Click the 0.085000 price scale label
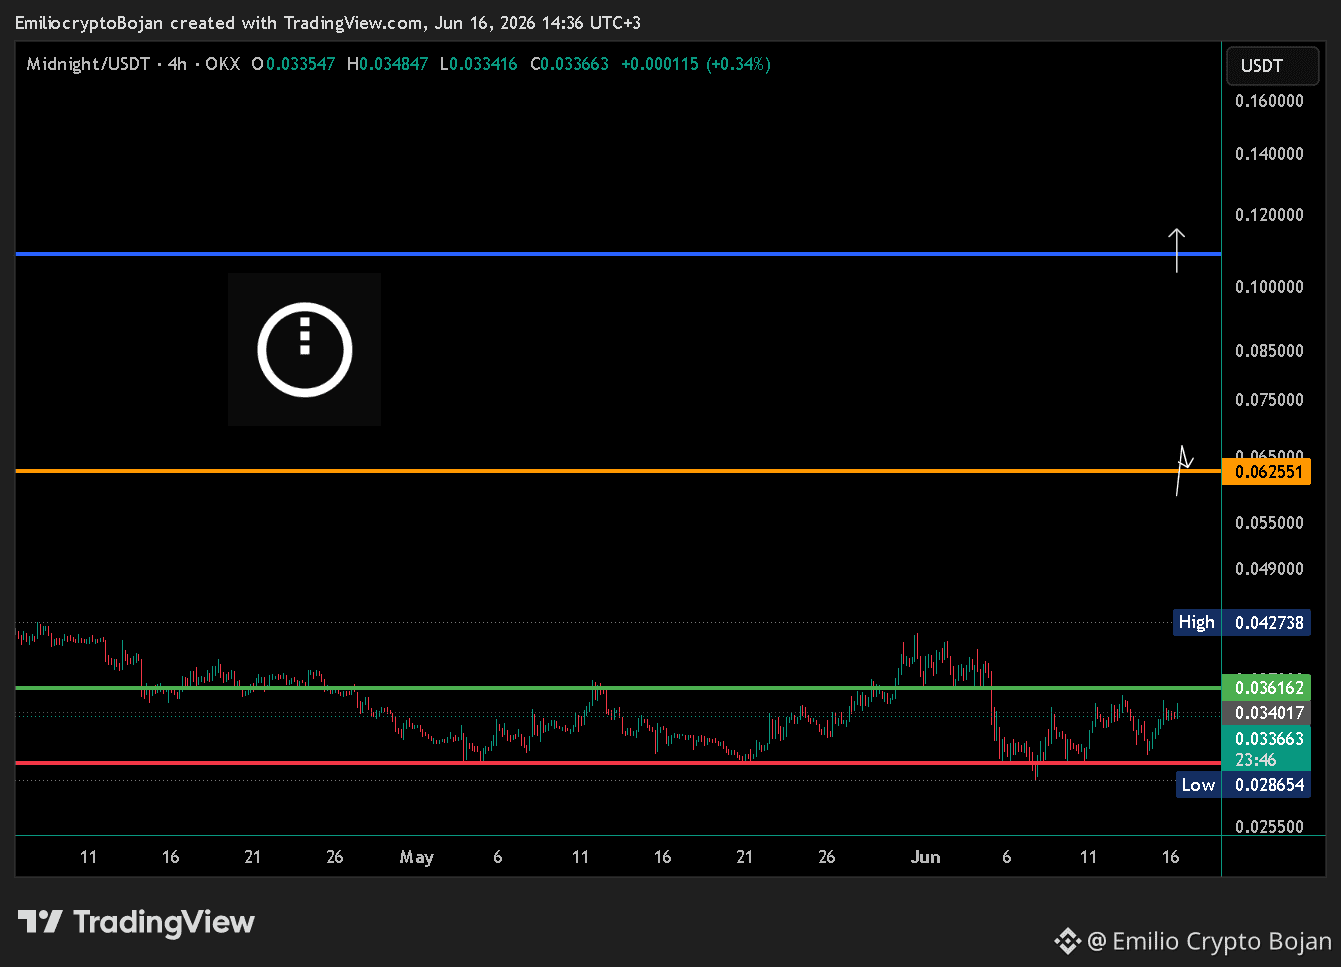The height and width of the screenshot is (967, 1341). coord(1269,351)
